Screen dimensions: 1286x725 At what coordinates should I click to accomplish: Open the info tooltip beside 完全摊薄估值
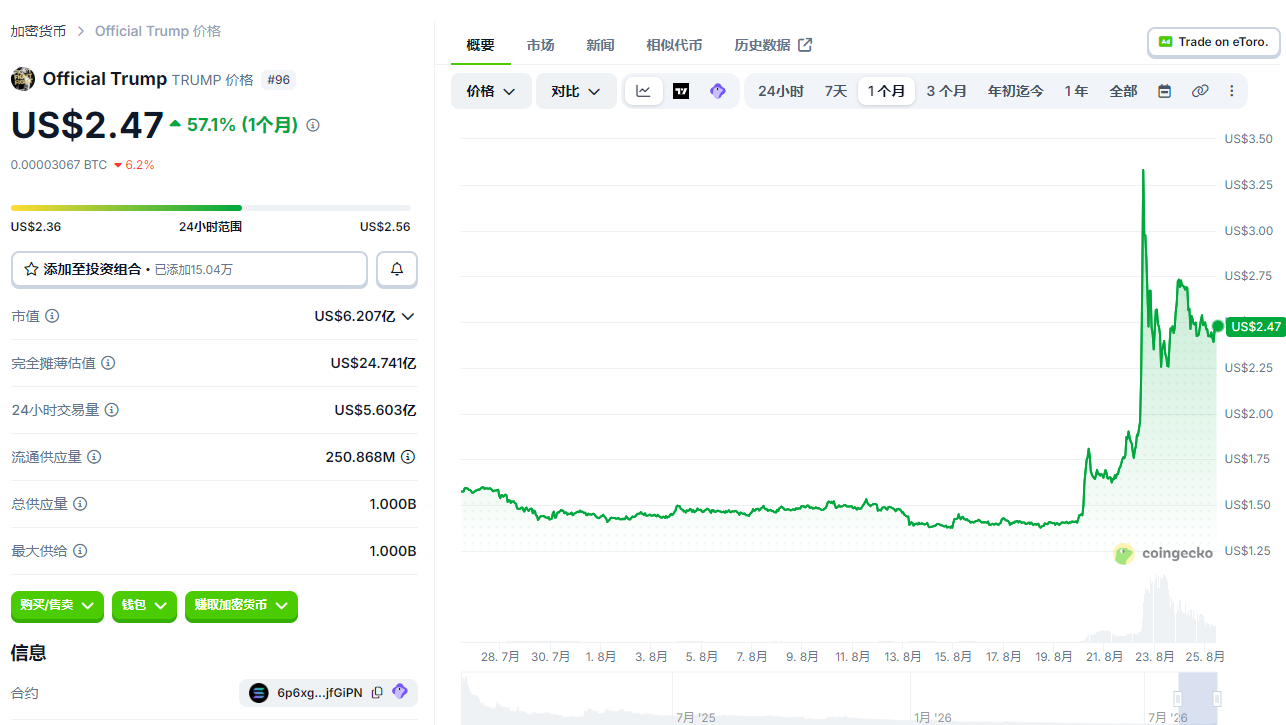pos(108,363)
